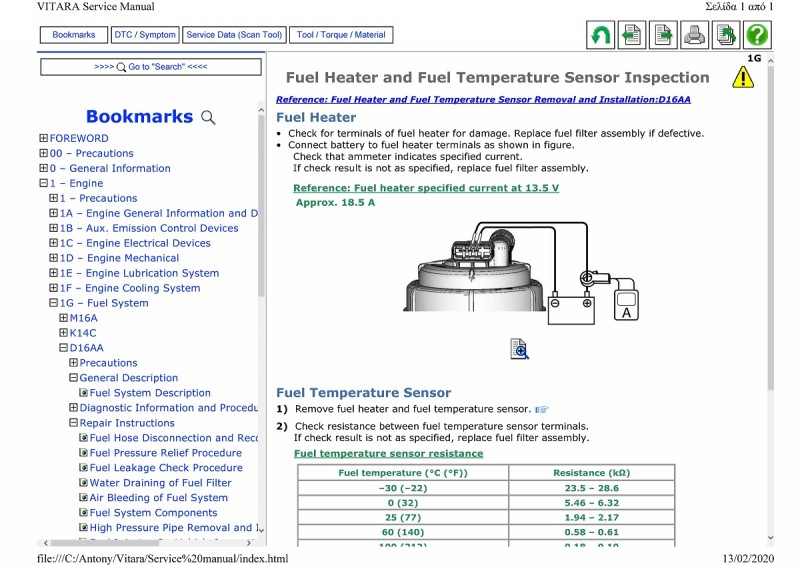This screenshot has width=800, height=565.
Task: Open Fuel Heater Removal and Installation reference link
Action: pos(483,100)
